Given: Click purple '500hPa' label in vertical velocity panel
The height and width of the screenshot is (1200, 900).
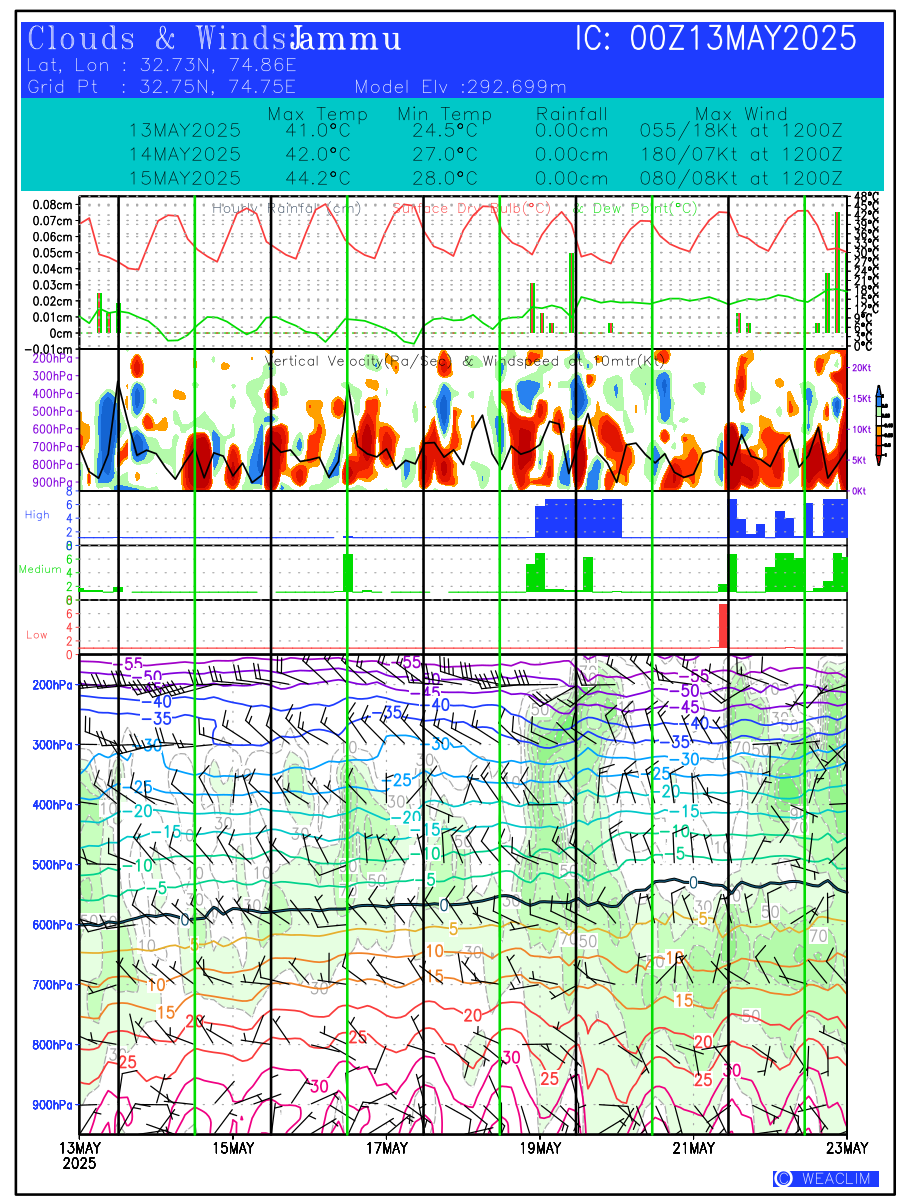Looking at the screenshot, I should pos(54,412).
